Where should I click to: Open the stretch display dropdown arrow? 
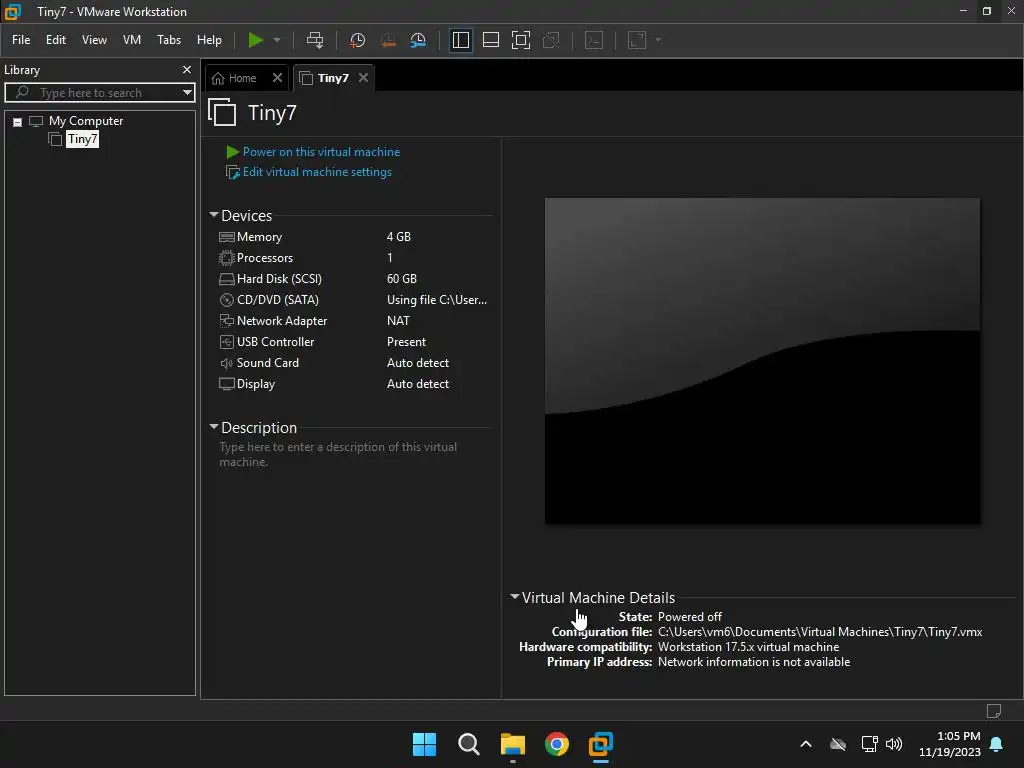(x=658, y=40)
